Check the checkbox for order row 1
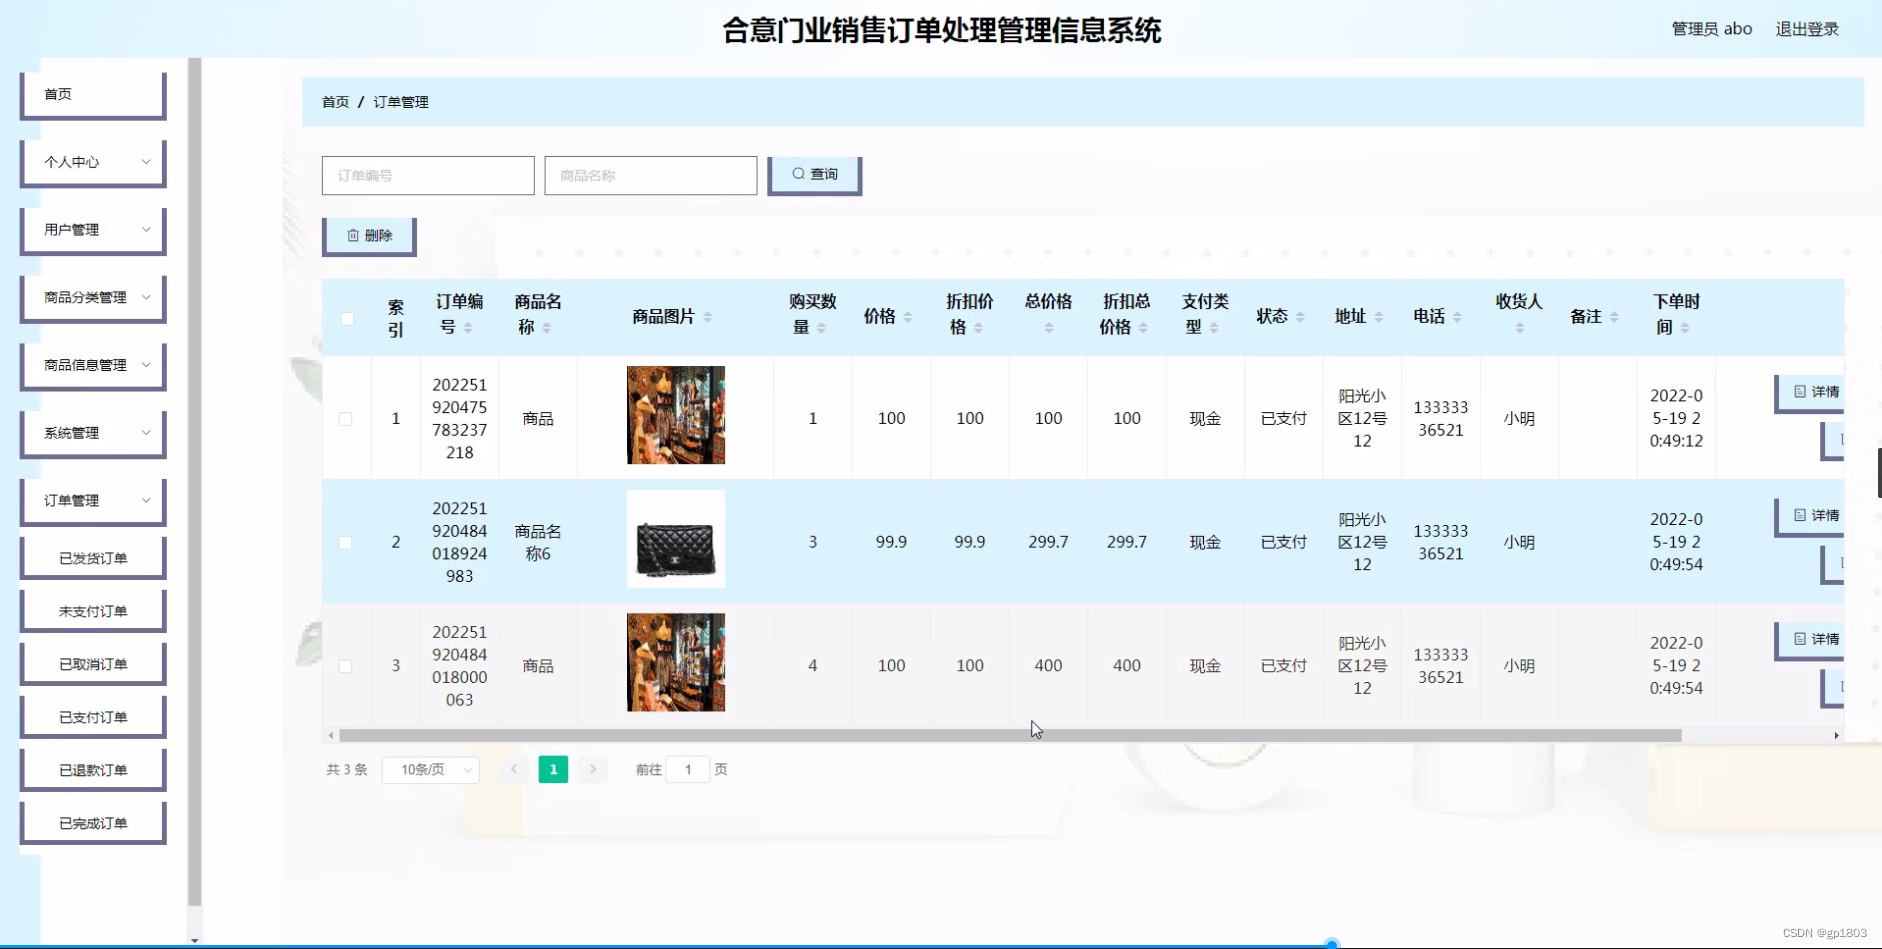The image size is (1882, 949). pyautogui.click(x=346, y=419)
